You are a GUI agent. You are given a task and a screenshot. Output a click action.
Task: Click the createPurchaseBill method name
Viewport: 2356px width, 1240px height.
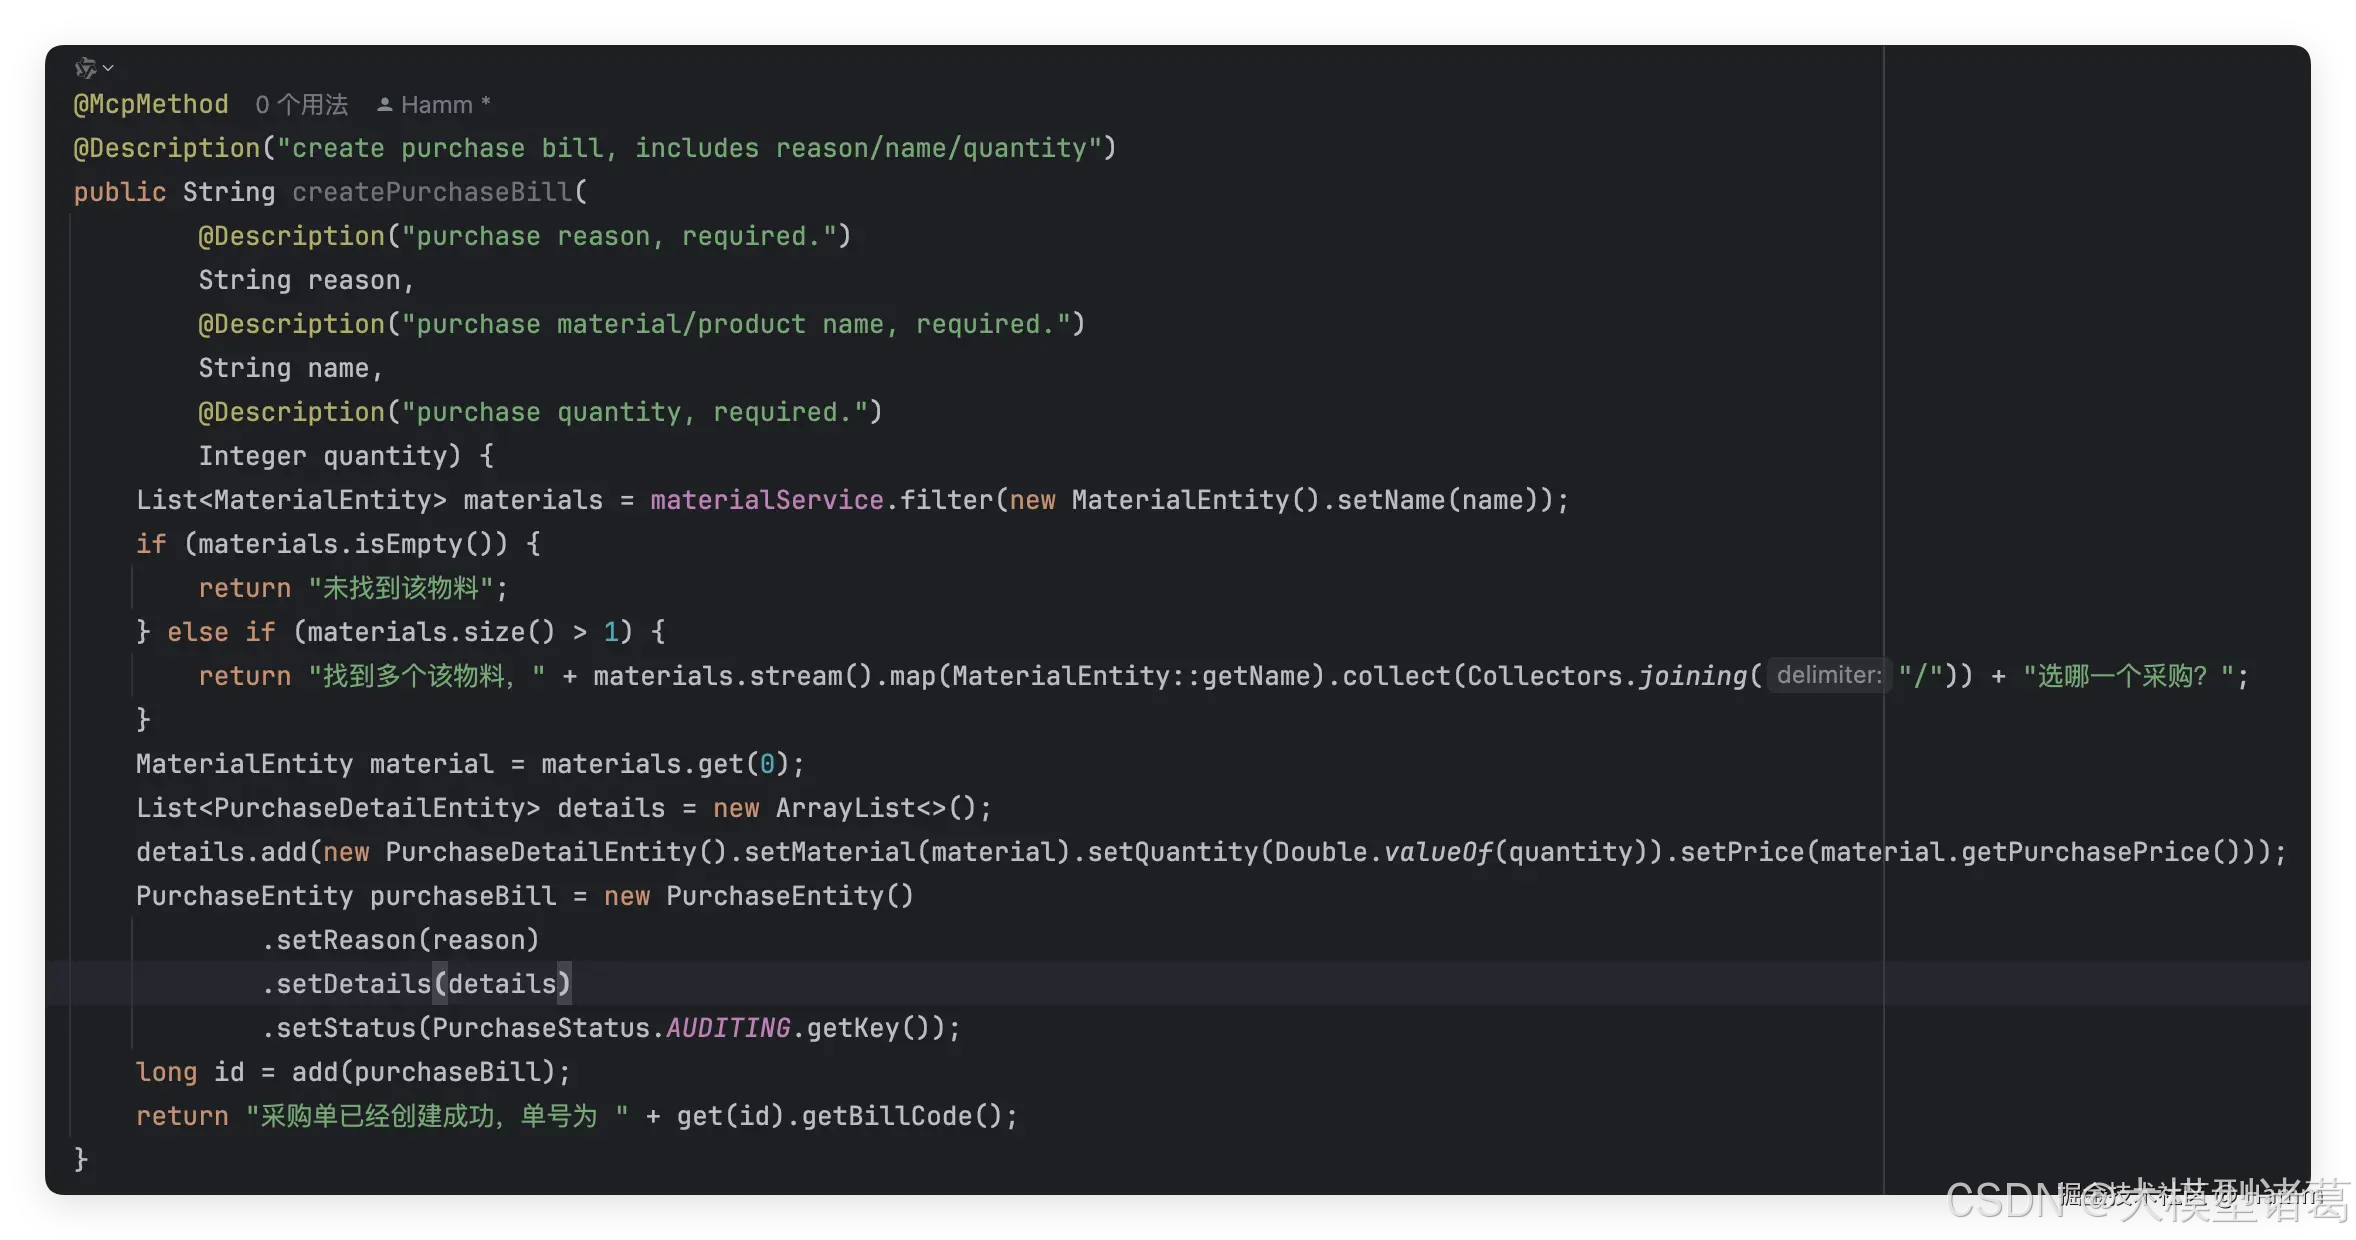click(x=432, y=192)
